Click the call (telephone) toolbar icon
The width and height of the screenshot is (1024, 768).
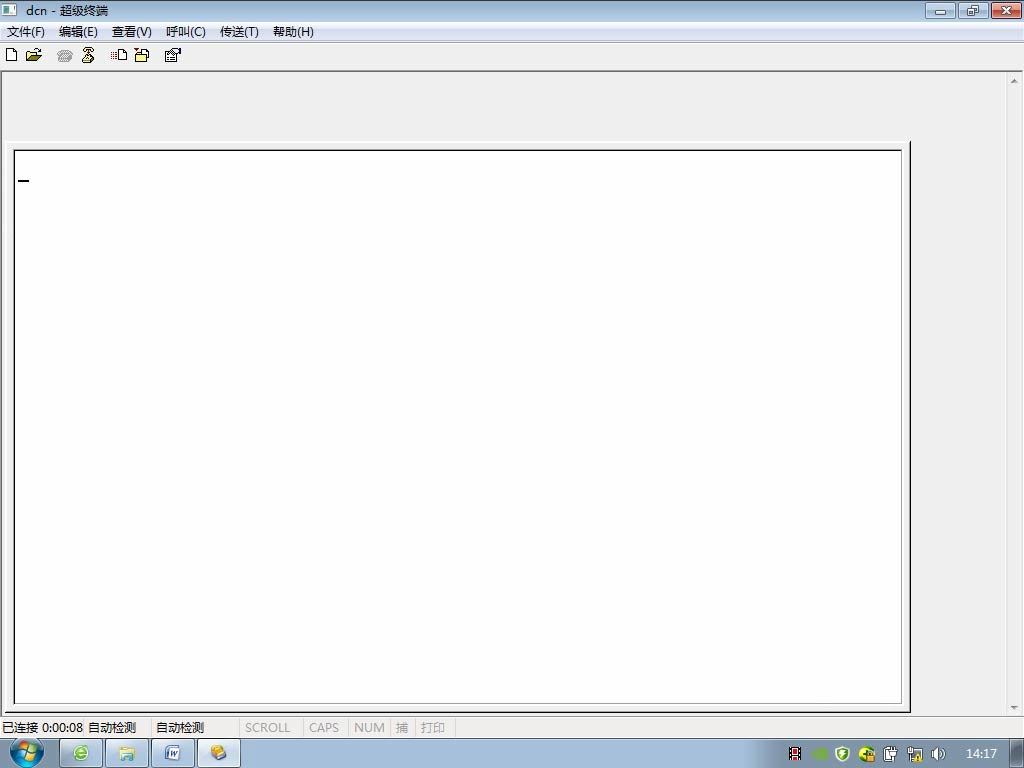click(x=65, y=56)
